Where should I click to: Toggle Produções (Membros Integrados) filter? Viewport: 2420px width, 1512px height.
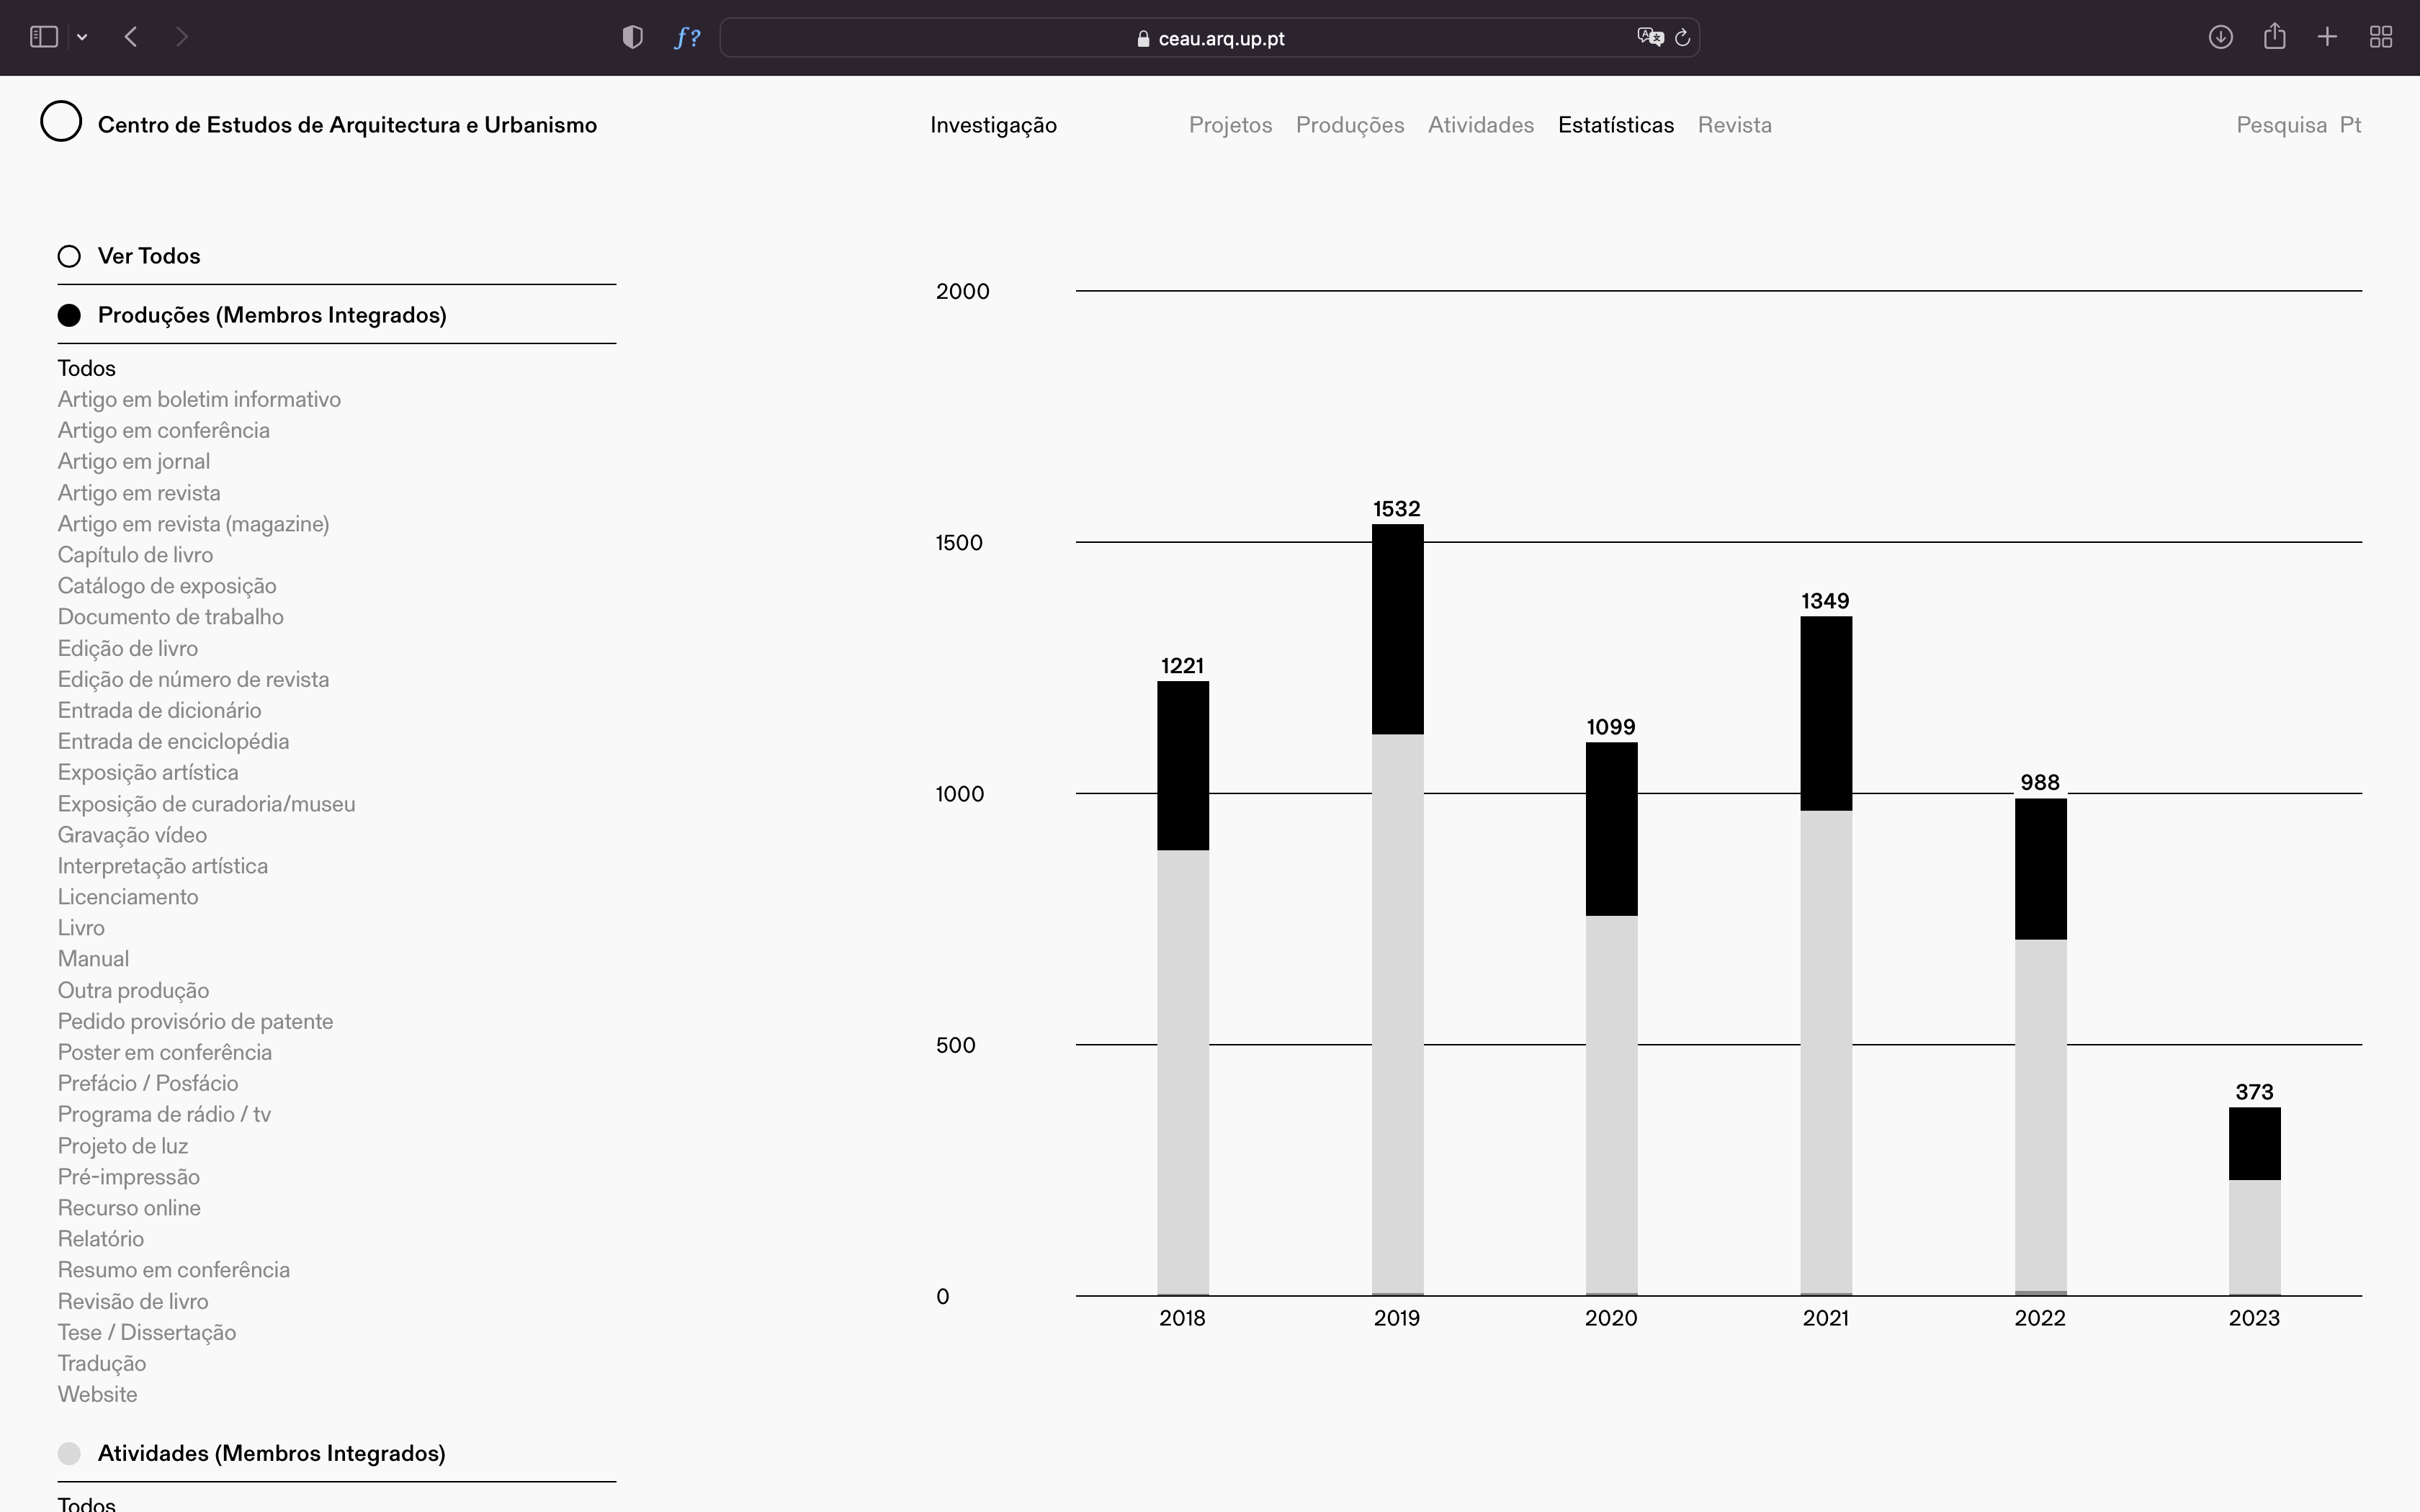click(x=69, y=315)
